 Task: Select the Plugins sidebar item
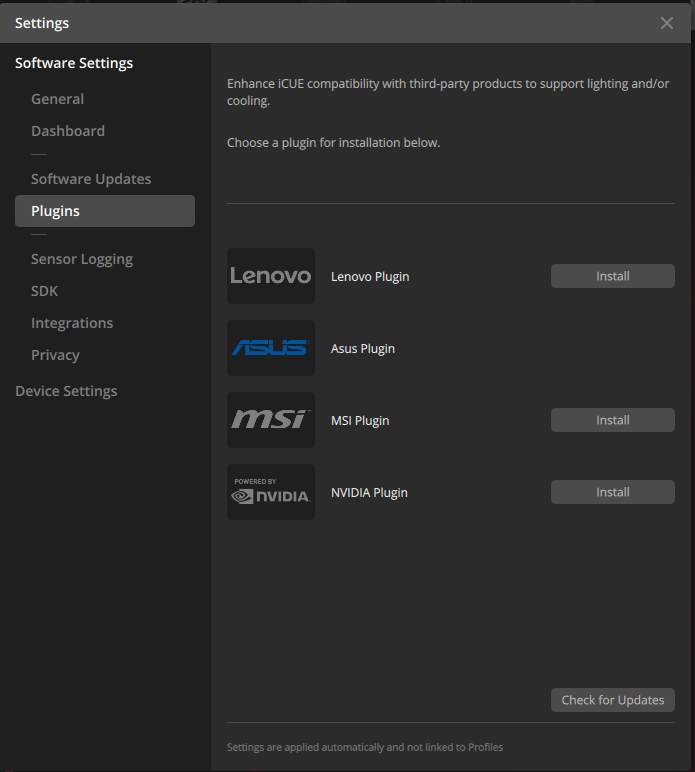click(x=105, y=211)
